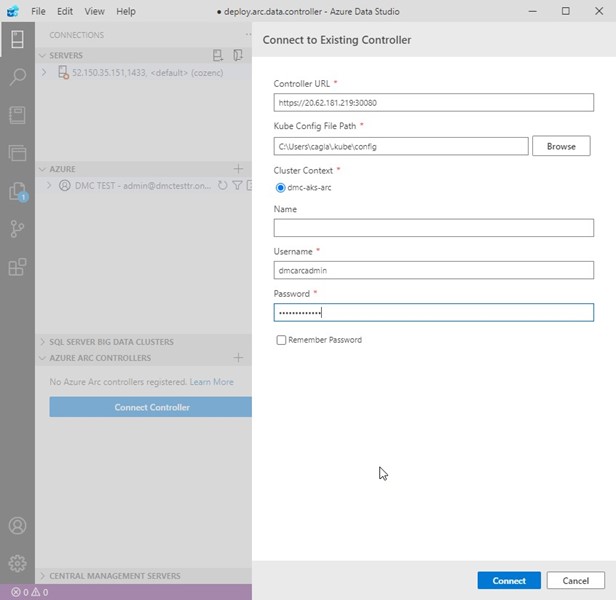Image resolution: width=616 pixels, height=600 pixels.
Task: Click New Connection icon in Servers header
Action: click(218, 56)
